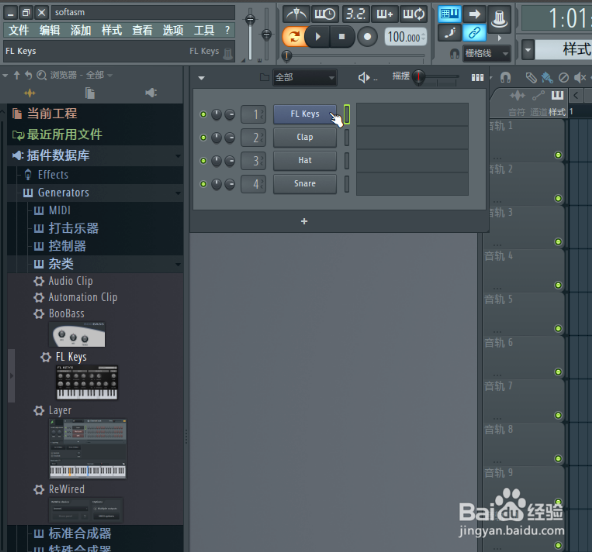Click the Hat channel button
This screenshot has width=592, height=552.
click(305, 160)
